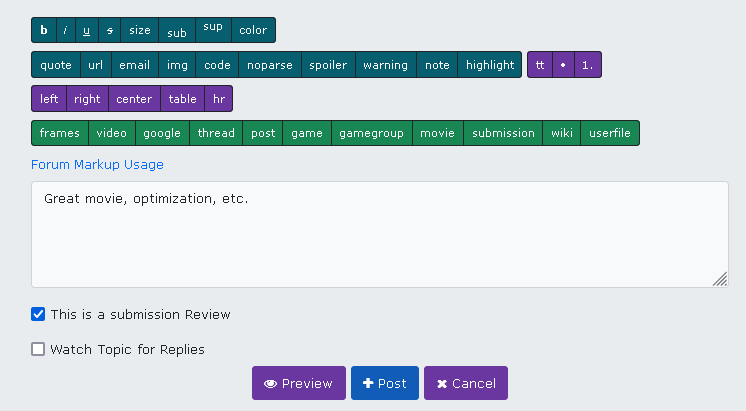Viewport: 746px width, 411px height.
Task: Insert a gamegroup tag
Action: click(372, 133)
